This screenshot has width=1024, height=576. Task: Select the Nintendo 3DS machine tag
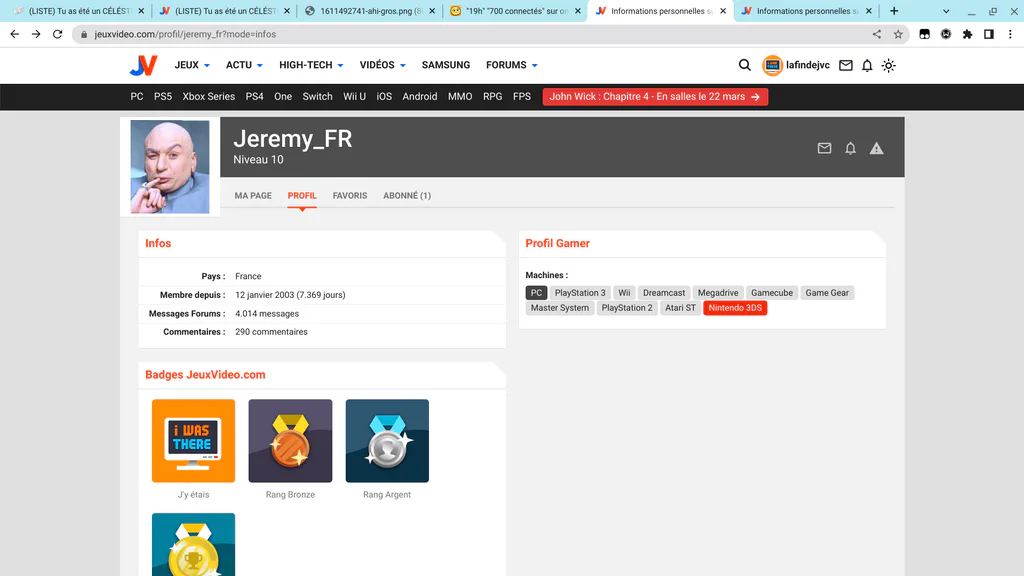(x=735, y=308)
